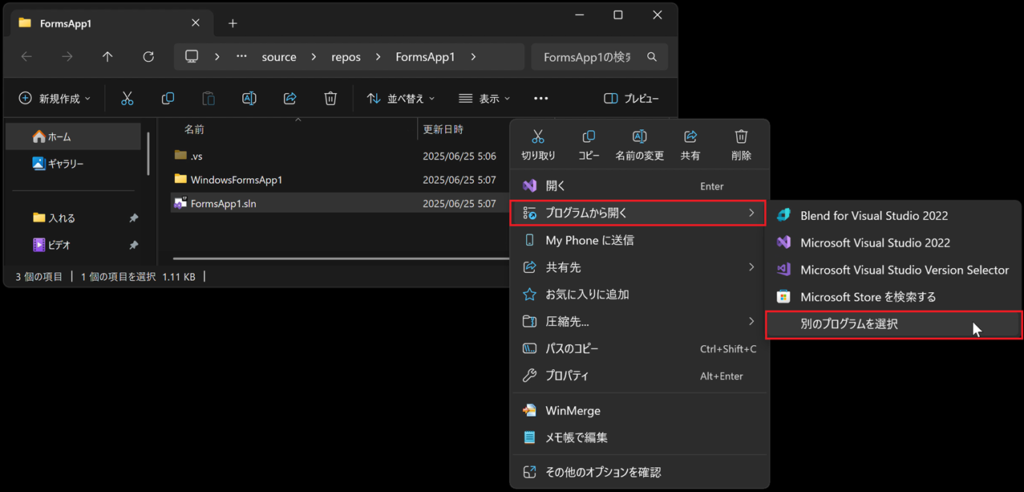Viewport: 1024px width, 492px height.
Task: Choose Microsoft Visual Studio 2022
Action: 892,242
